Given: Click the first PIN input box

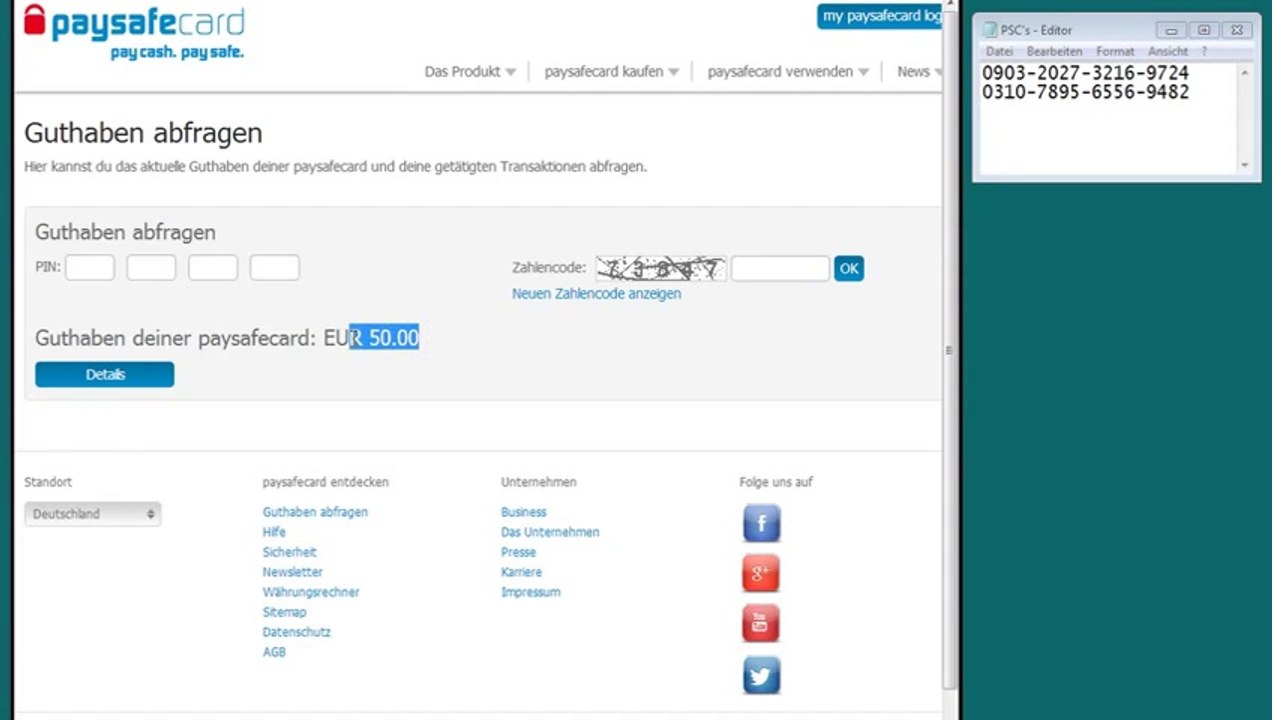Looking at the screenshot, I should click(x=90, y=268).
